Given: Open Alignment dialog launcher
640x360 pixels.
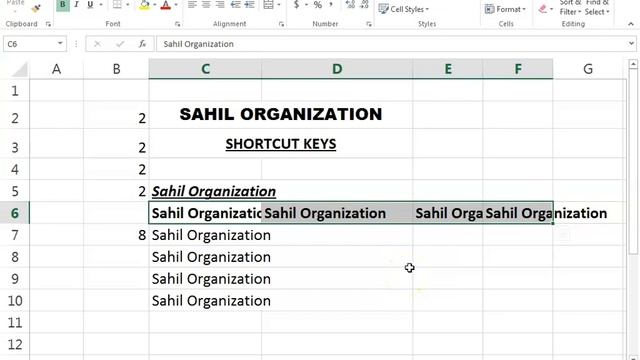Looking at the screenshot, I should tap(281, 24).
